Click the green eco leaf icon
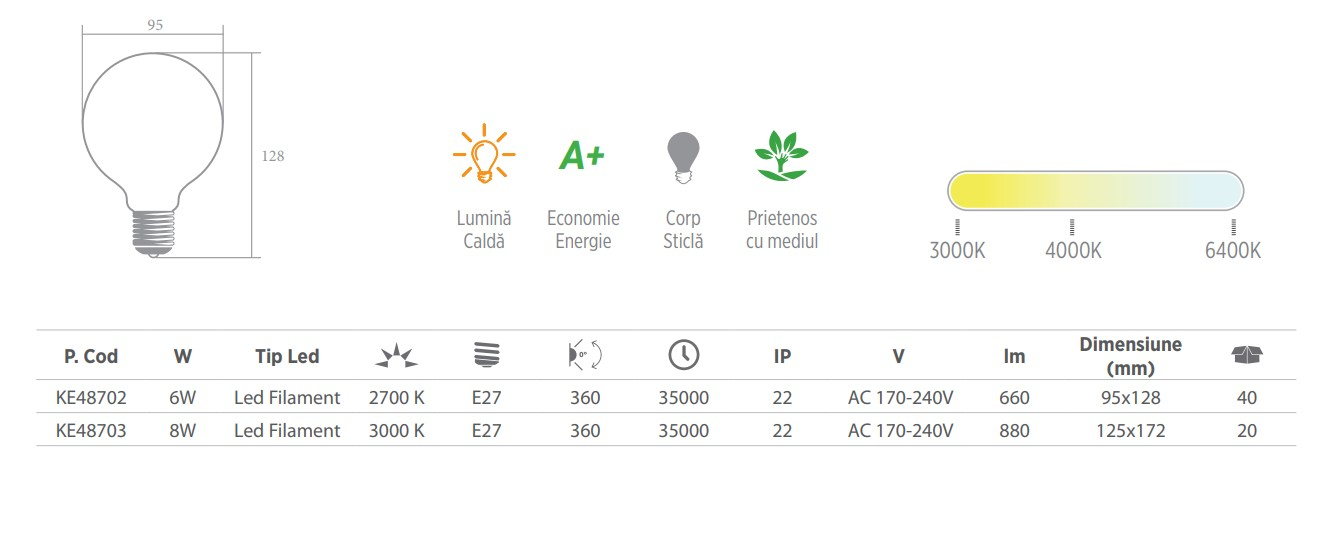Screen dimensions: 1342x534 tap(781, 156)
